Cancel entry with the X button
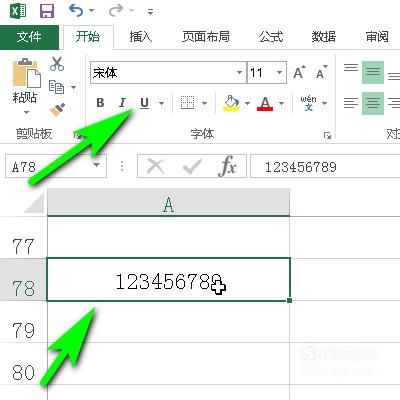This screenshot has width=400, height=400. (x=156, y=166)
